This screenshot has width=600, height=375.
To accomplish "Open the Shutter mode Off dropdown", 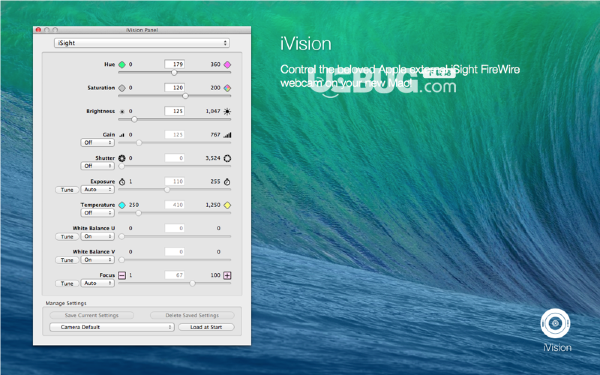I will point(98,166).
